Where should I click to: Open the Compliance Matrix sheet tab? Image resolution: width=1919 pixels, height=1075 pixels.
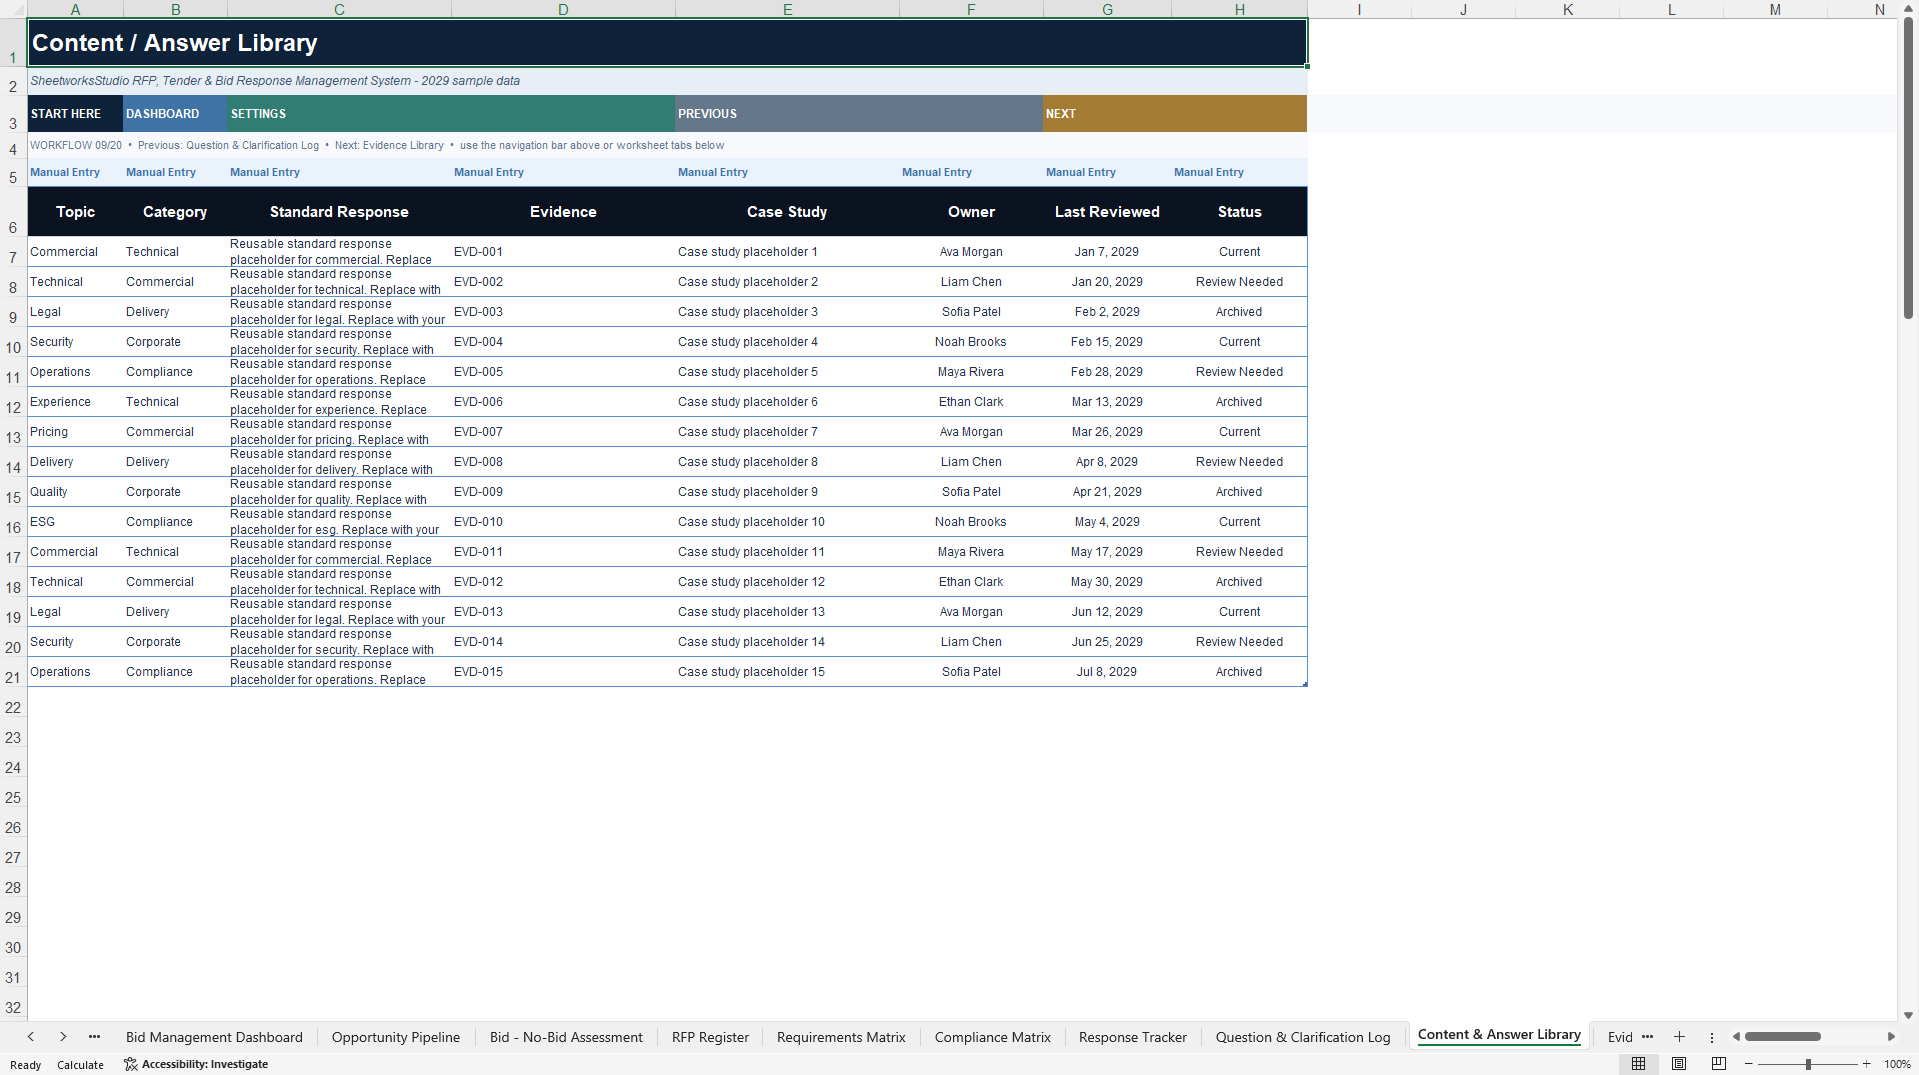coord(993,1037)
